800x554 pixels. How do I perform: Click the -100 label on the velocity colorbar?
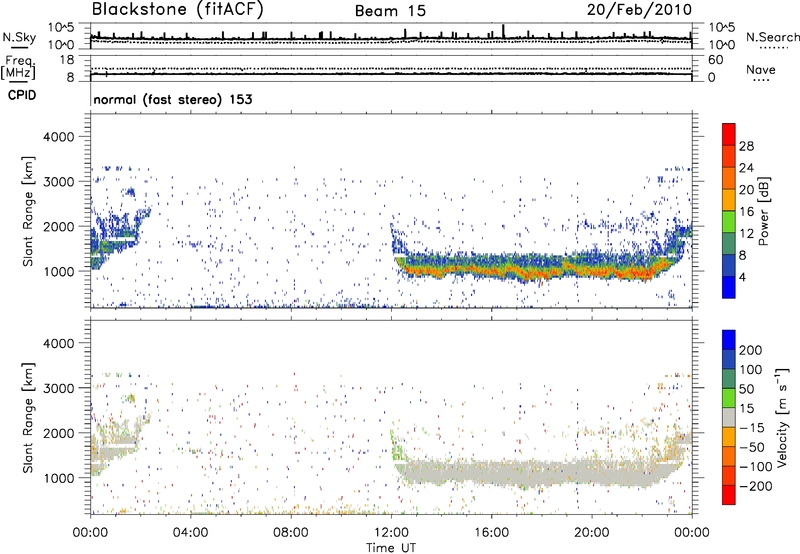pos(756,467)
